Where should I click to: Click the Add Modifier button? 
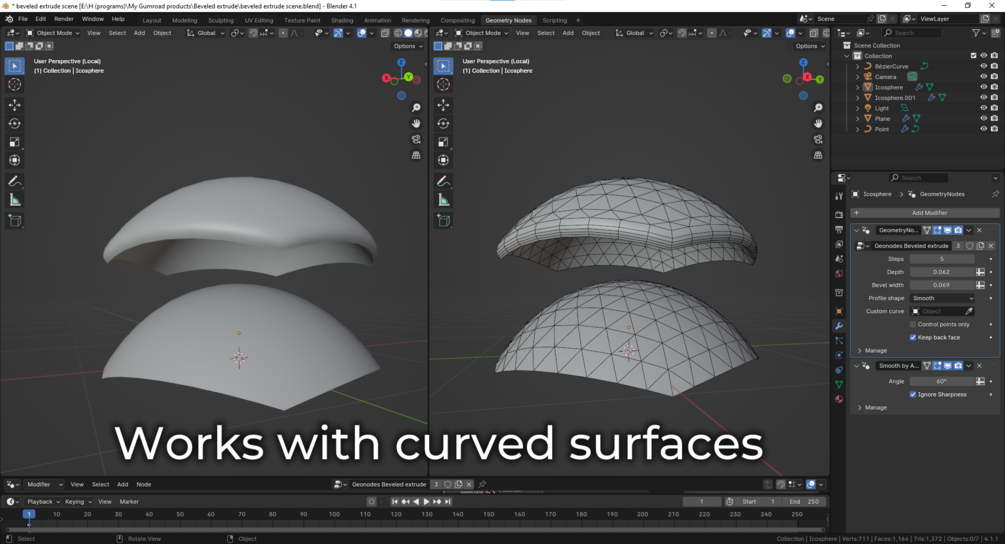[925, 213]
